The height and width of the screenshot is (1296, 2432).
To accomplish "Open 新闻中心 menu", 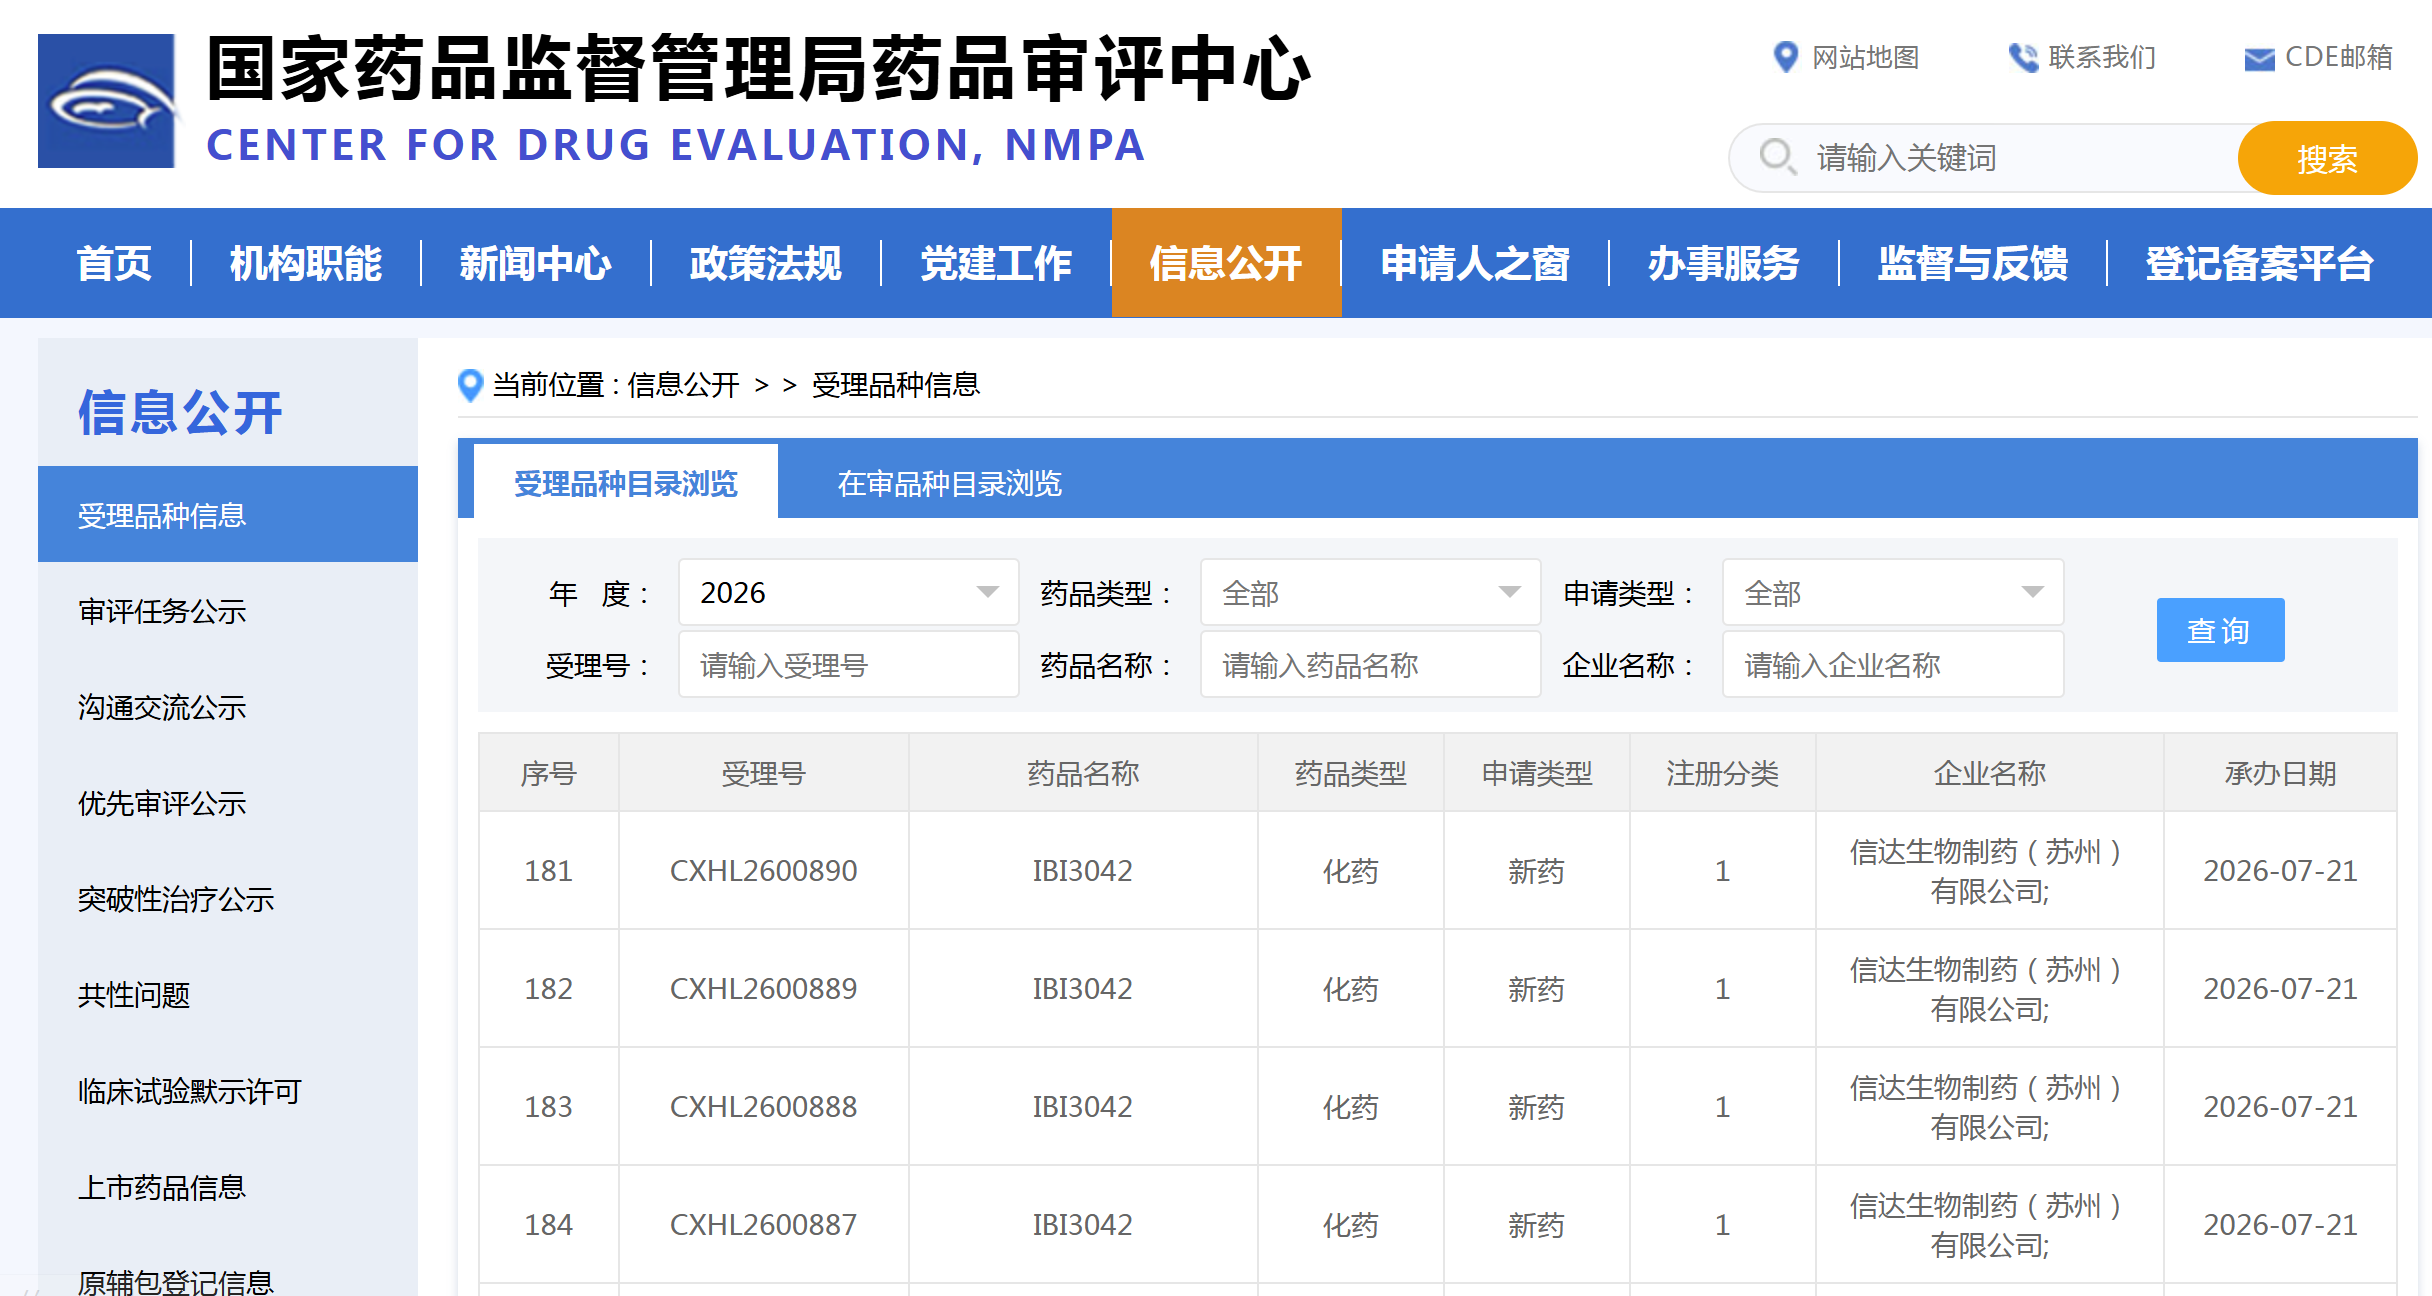I will [535, 263].
